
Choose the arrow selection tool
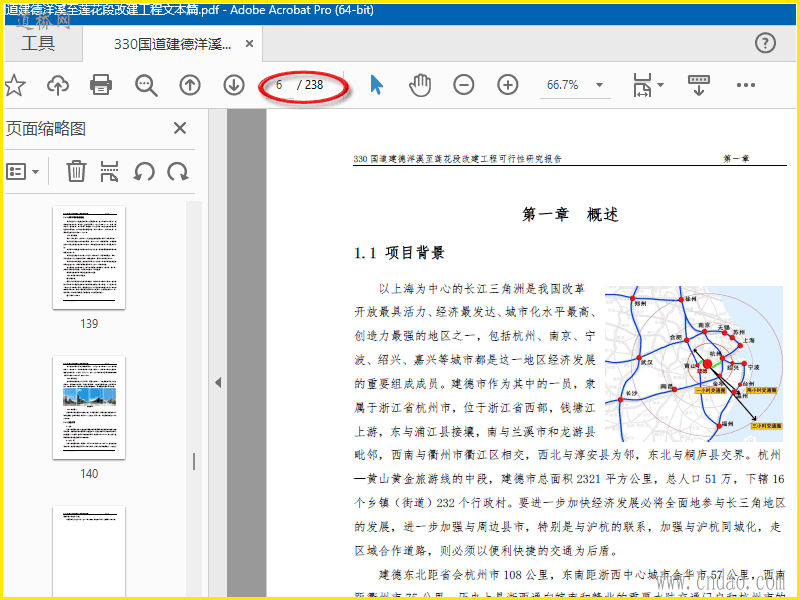[377, 85]
